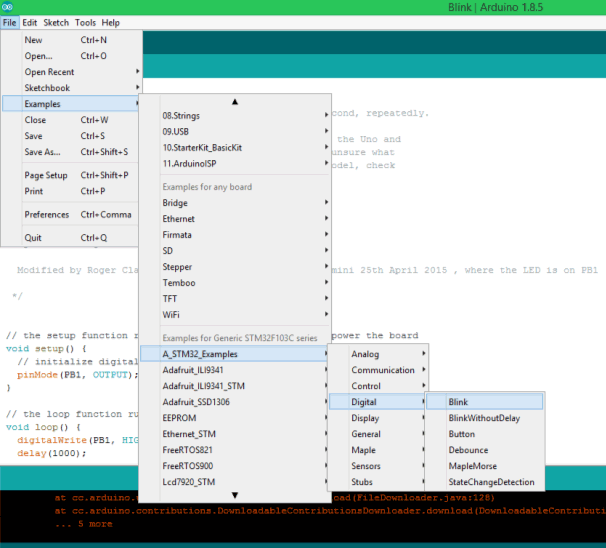Expand WiFi examples

pos(235,315)
